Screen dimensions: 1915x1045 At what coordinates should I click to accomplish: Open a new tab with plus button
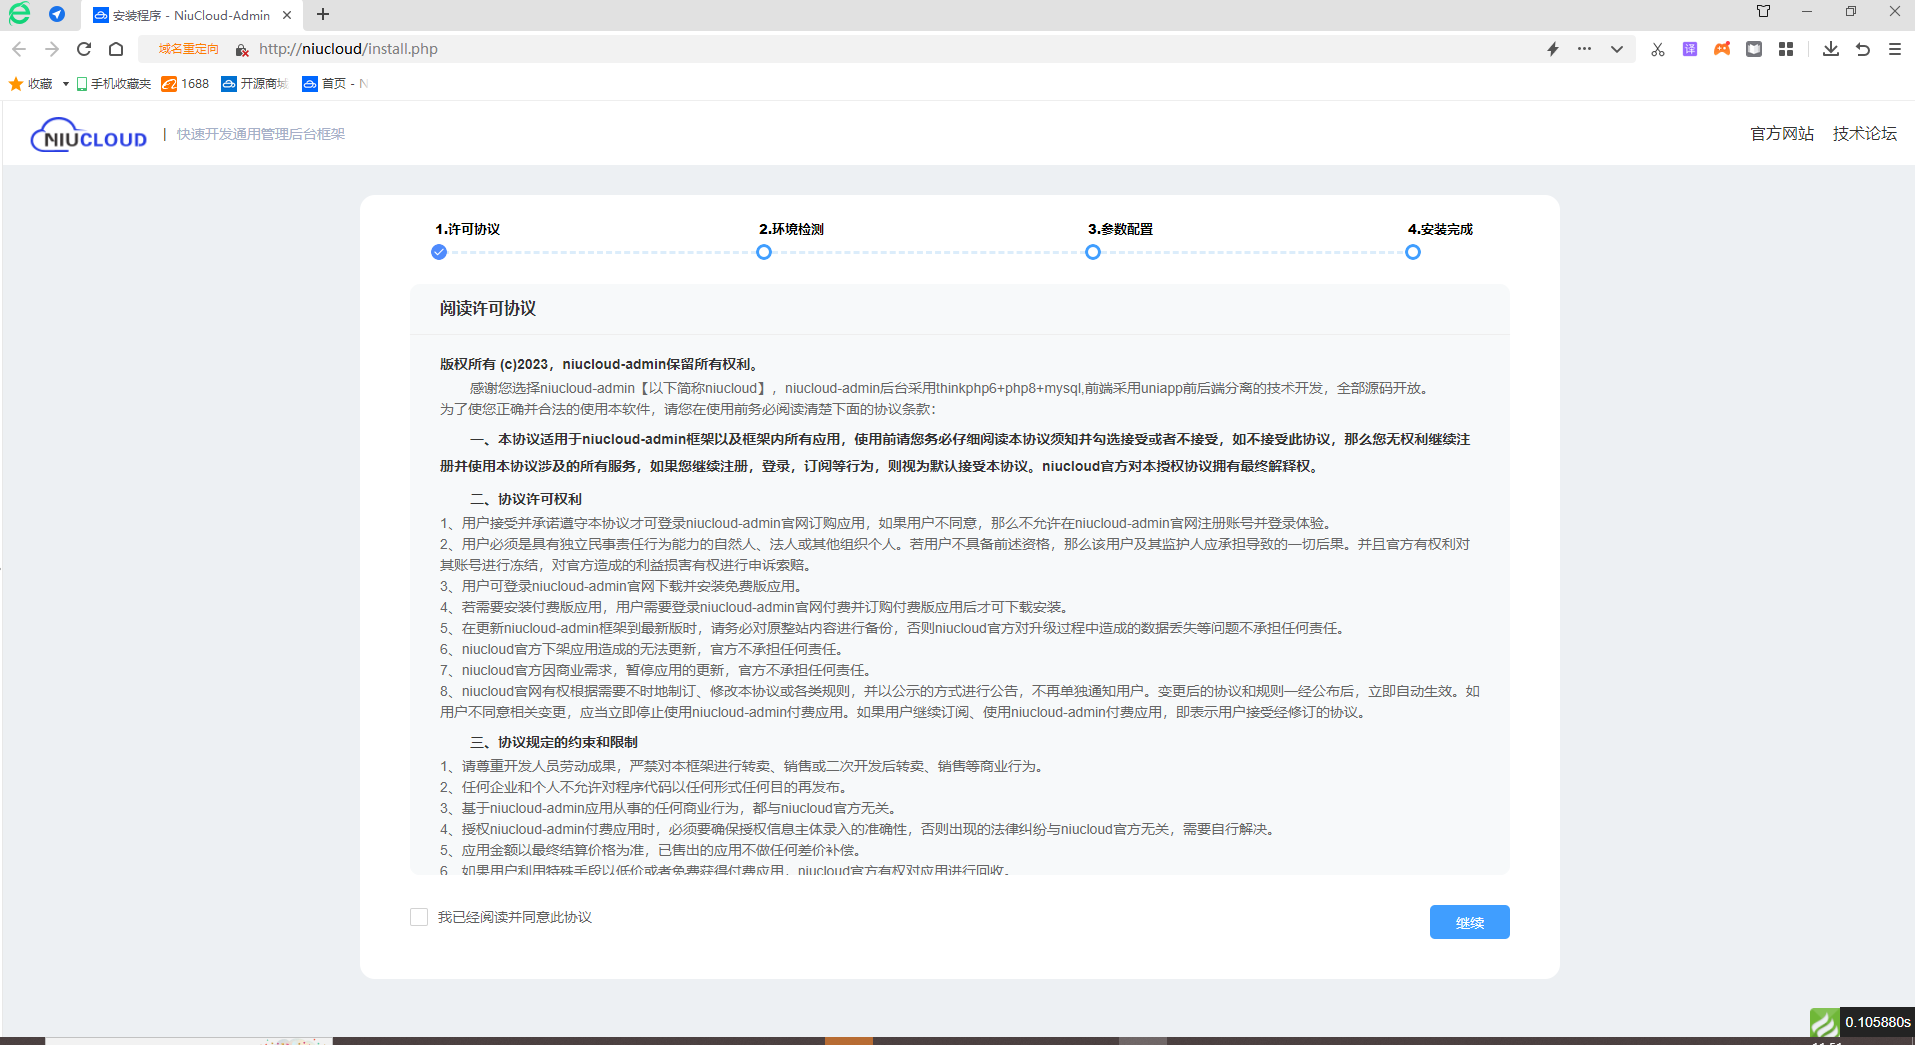[x=323, y=14]
